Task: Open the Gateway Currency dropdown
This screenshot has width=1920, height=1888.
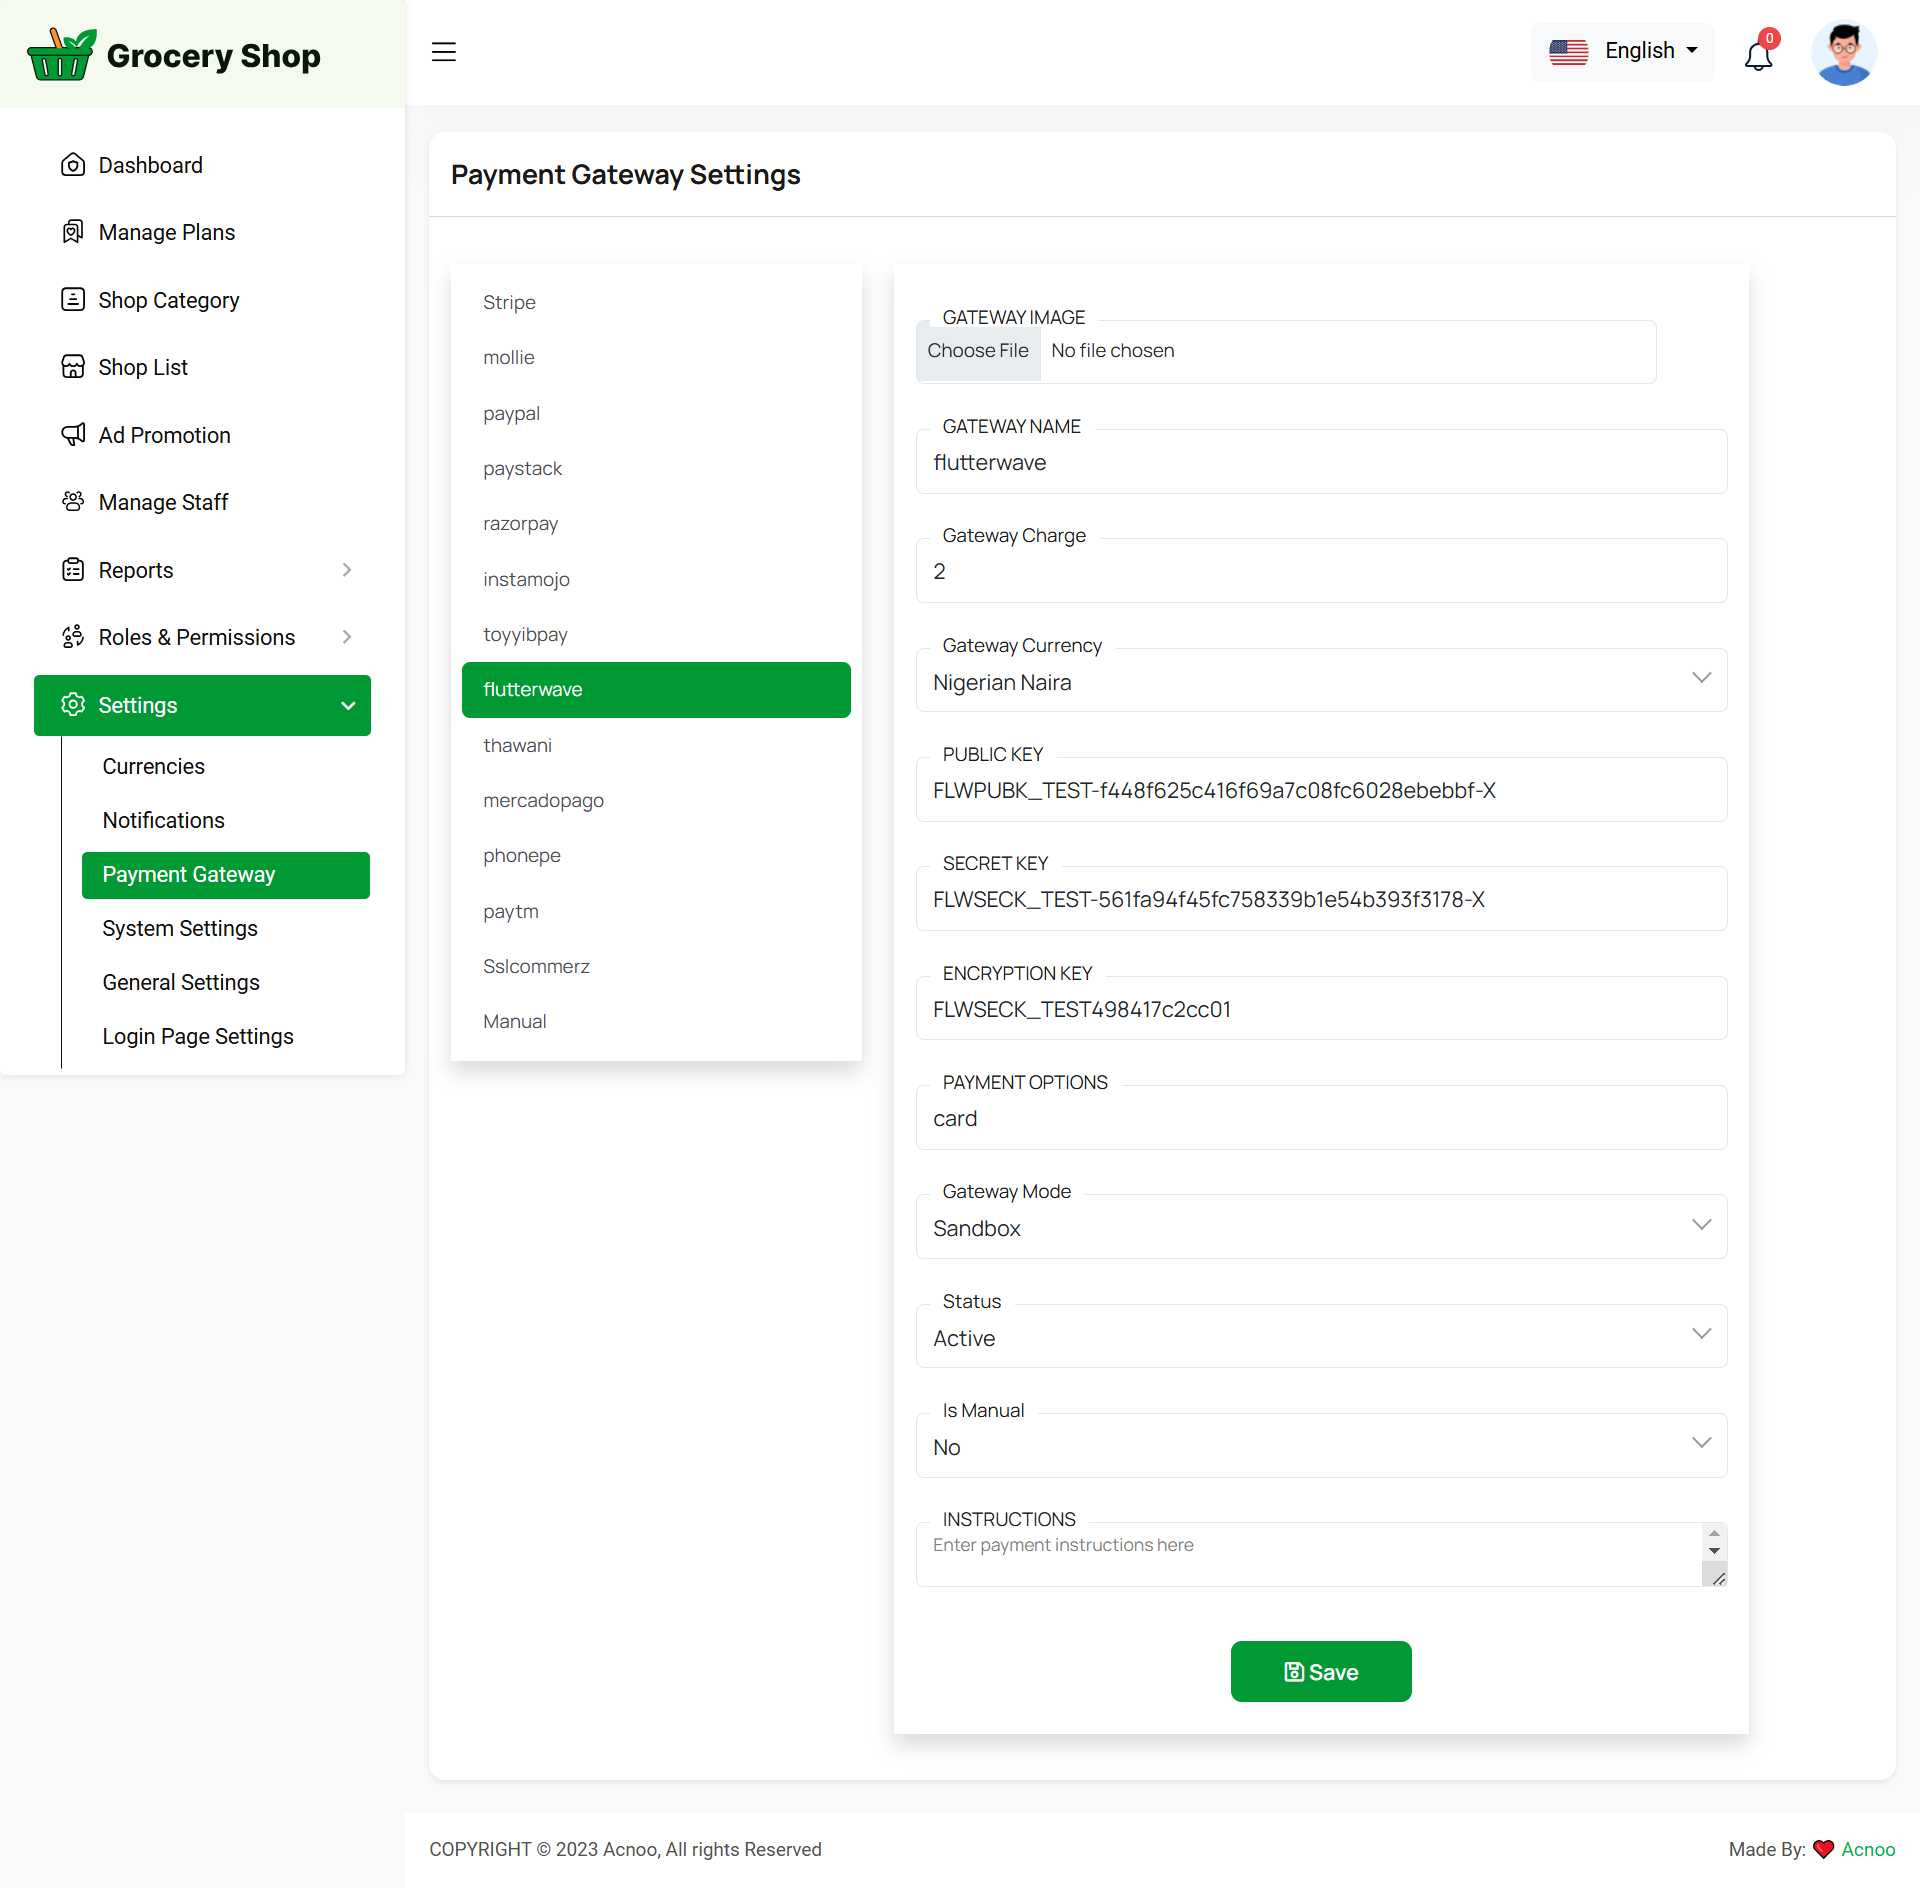Action: tap(1320, 682)
